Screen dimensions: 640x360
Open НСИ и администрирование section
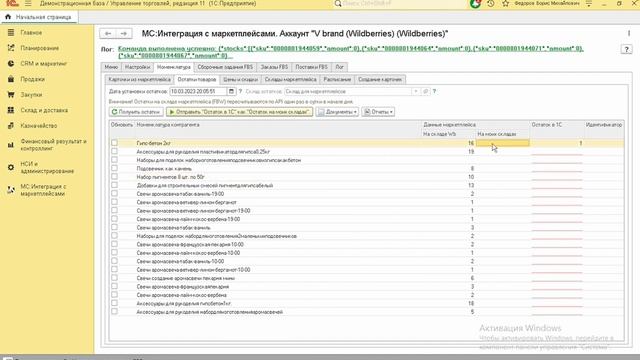(x=47, y=167)
